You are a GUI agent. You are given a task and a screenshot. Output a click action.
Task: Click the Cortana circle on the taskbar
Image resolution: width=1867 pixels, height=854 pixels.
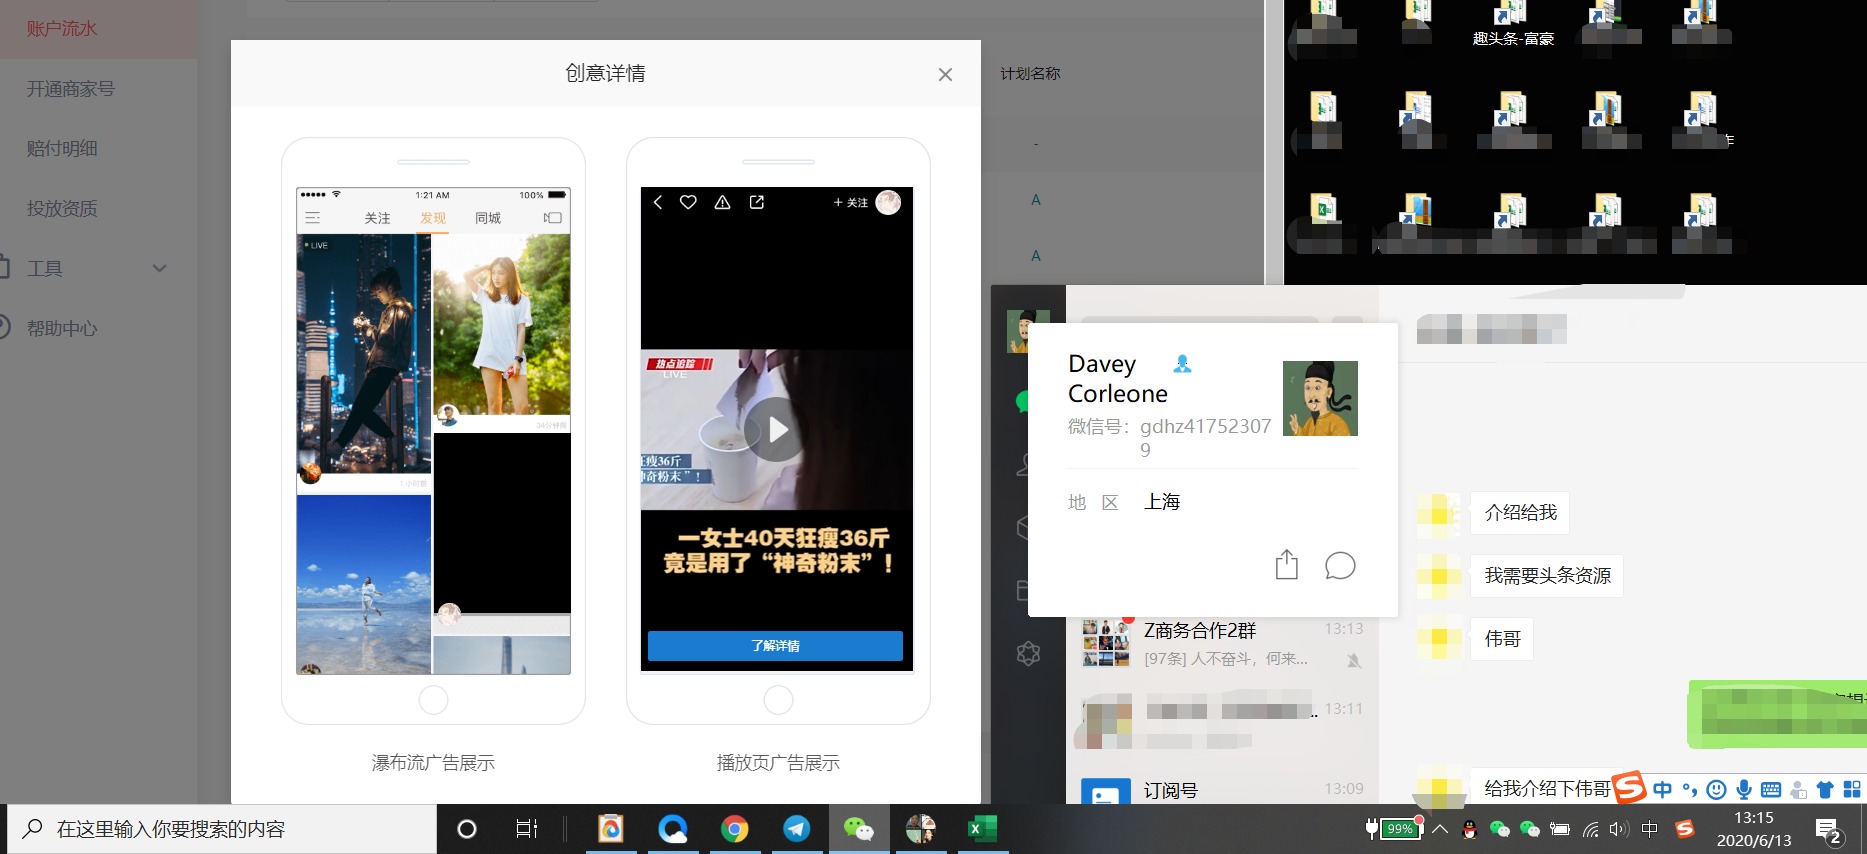(x=466, y=829)
